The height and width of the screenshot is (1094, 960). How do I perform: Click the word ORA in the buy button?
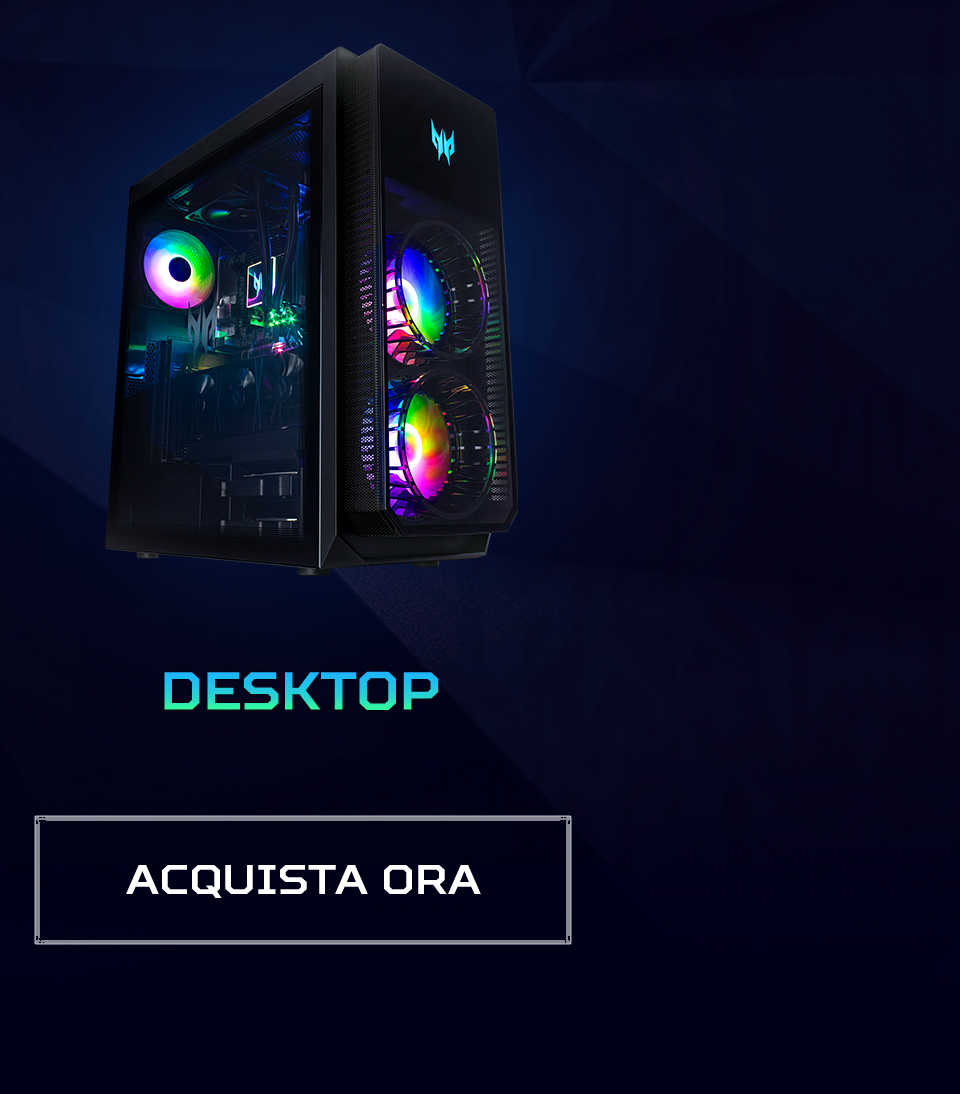click(x=432, y=879)
